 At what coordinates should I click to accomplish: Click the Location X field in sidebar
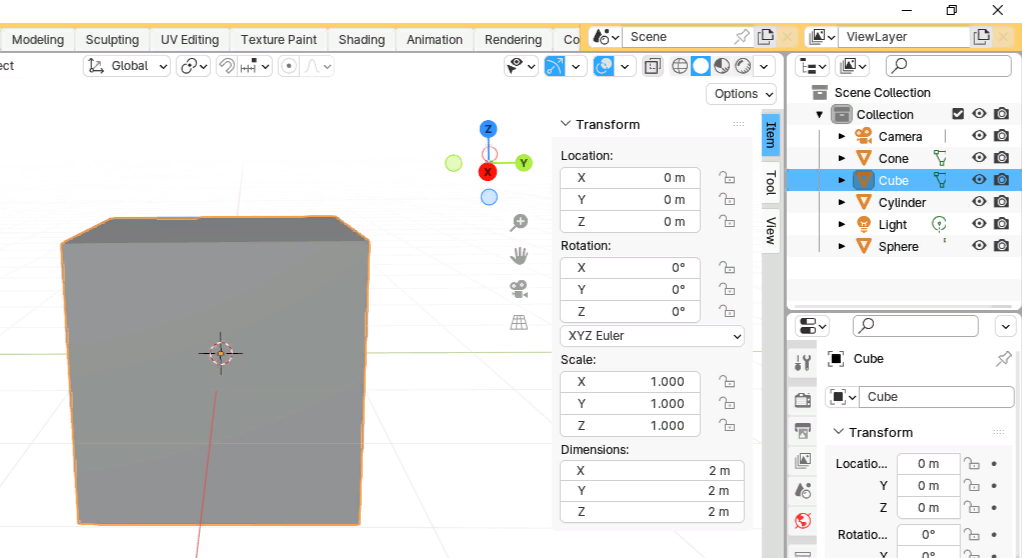point(630,178)
